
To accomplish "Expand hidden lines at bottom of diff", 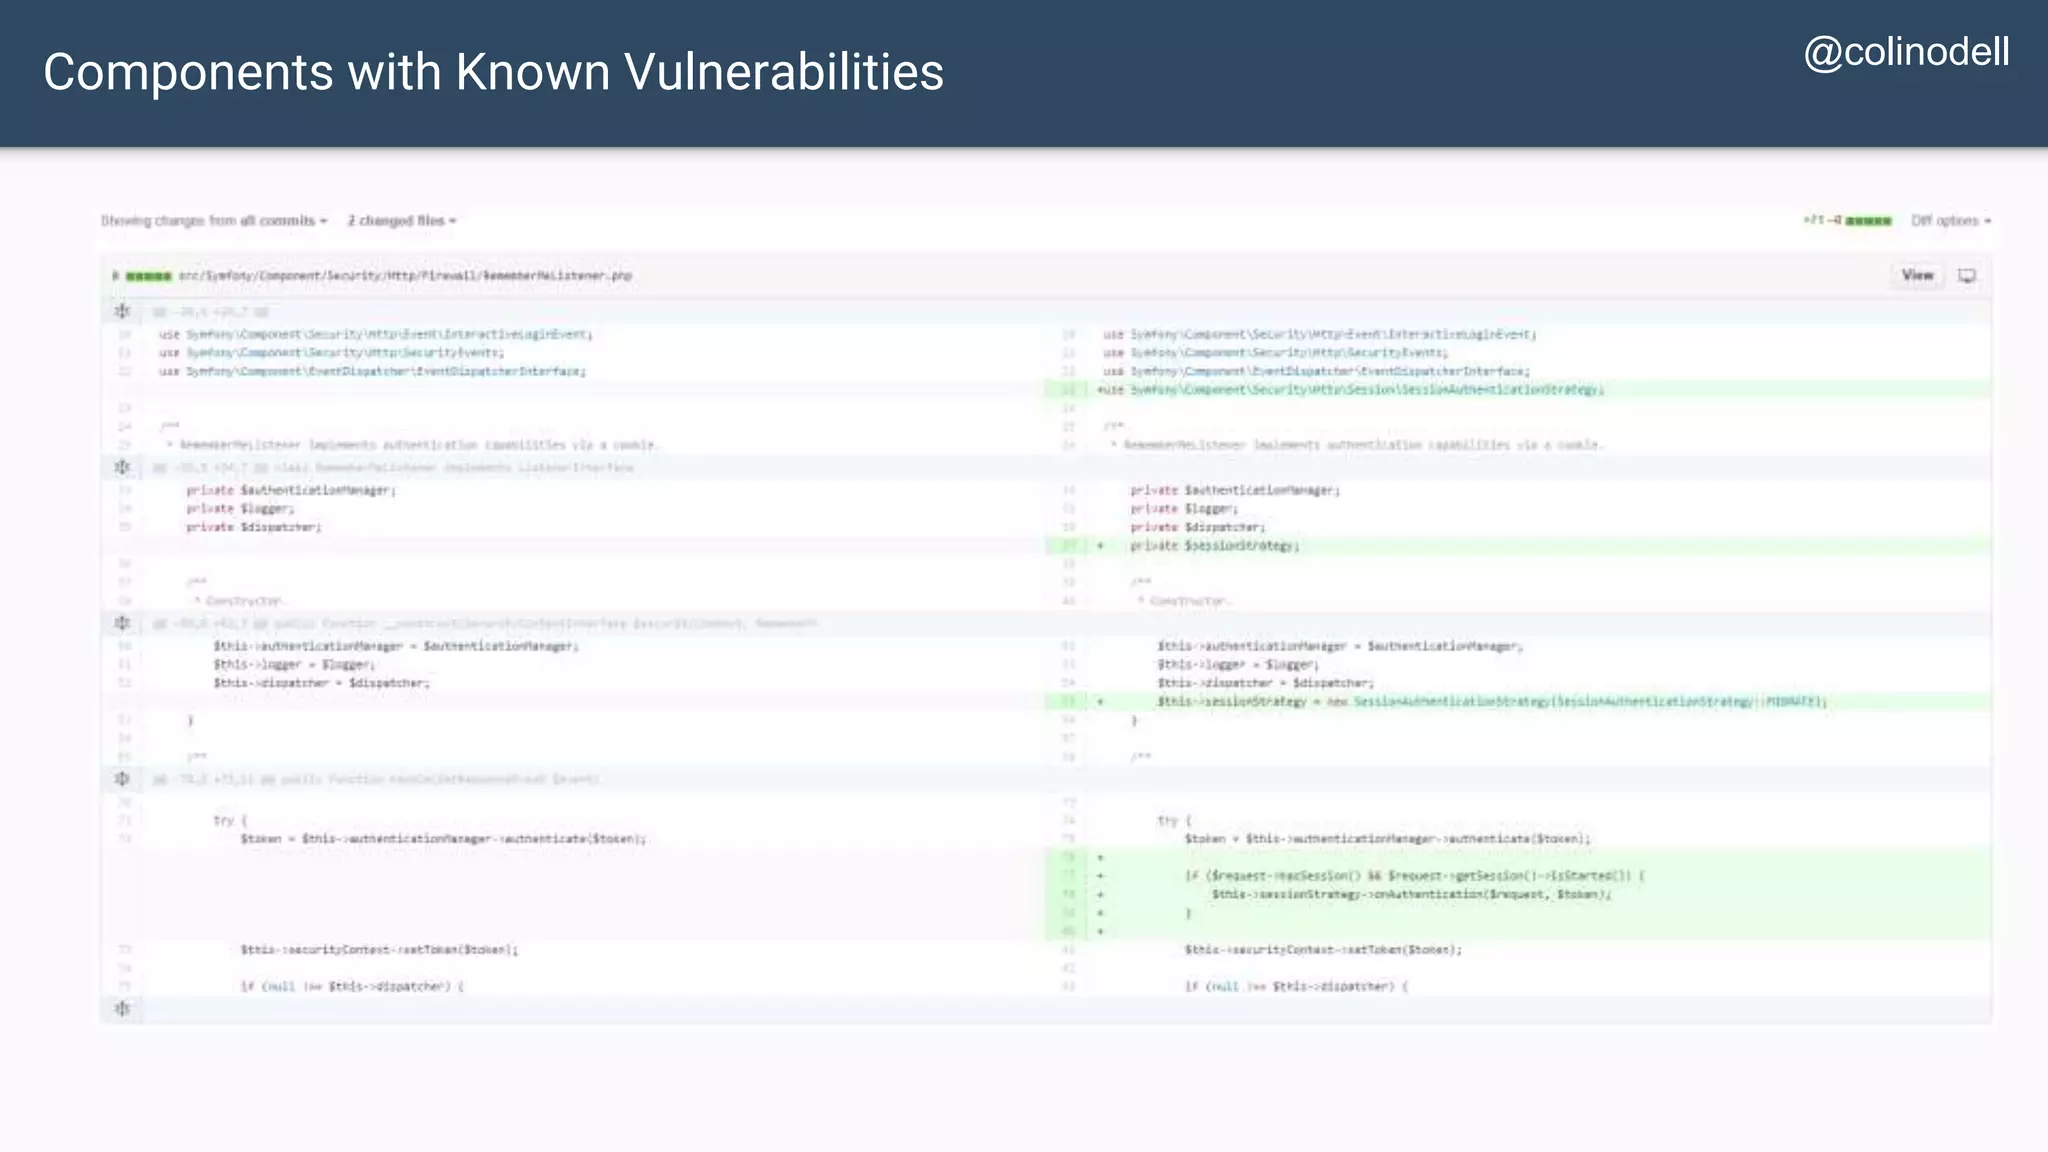I will (122, 1009).
